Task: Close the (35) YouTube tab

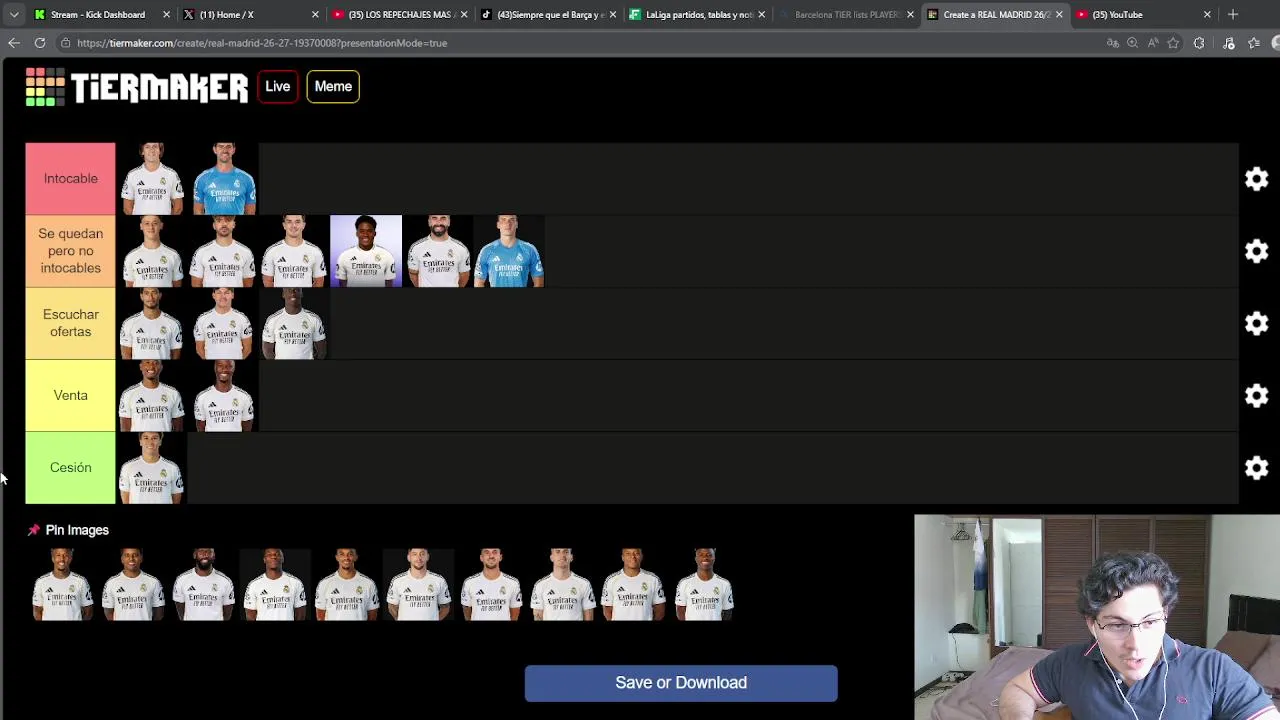Action: pyautogui.click(x=1207, y=14)
